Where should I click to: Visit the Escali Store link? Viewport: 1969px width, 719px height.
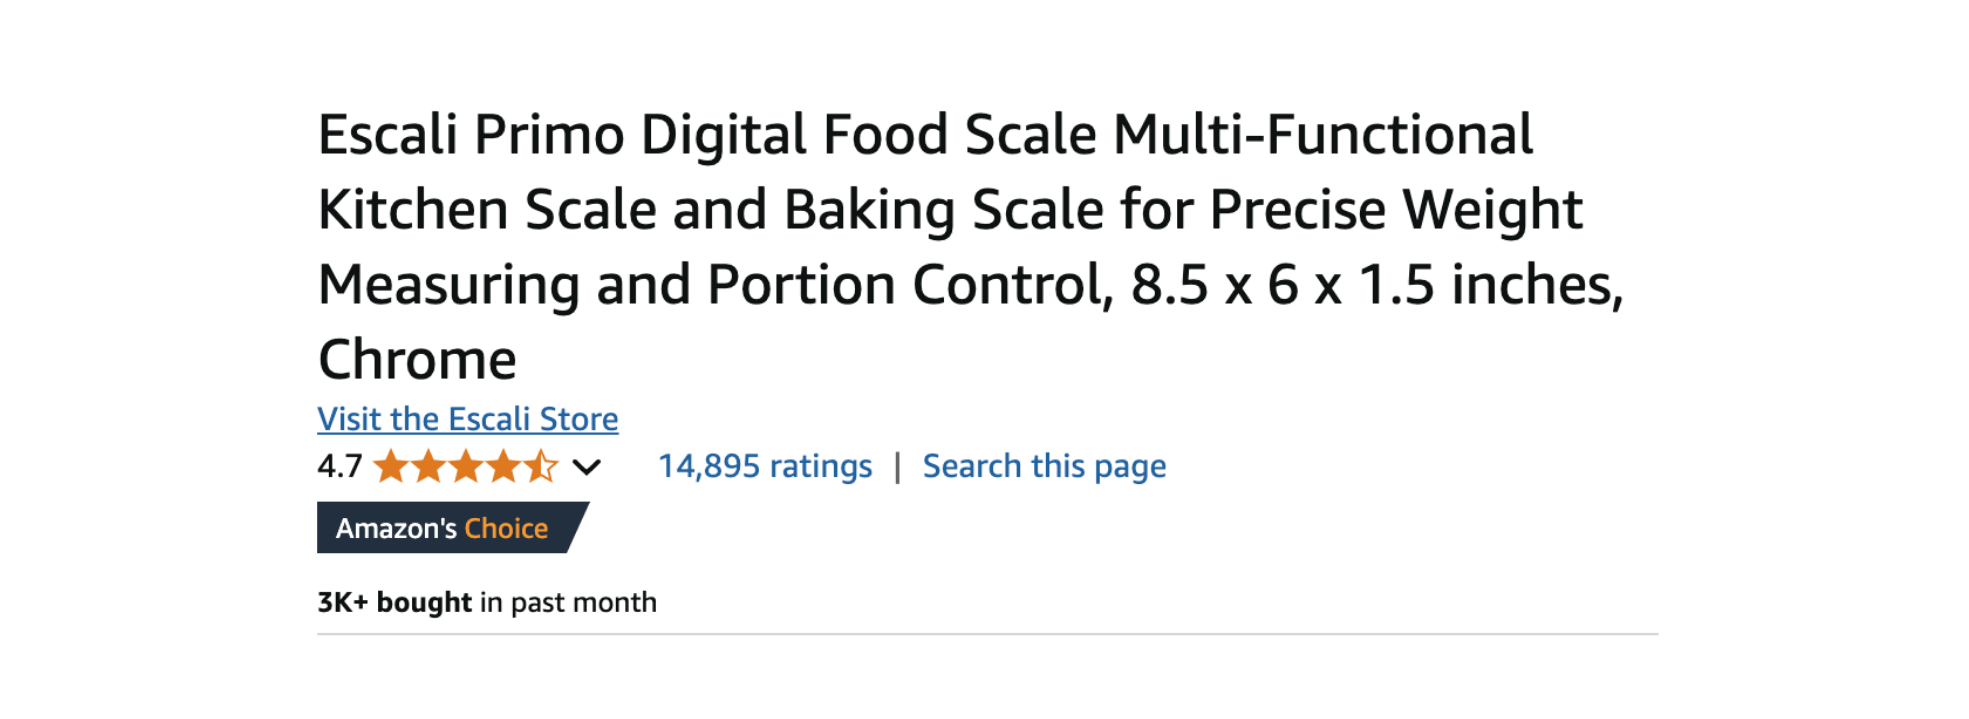coord(467,419)
